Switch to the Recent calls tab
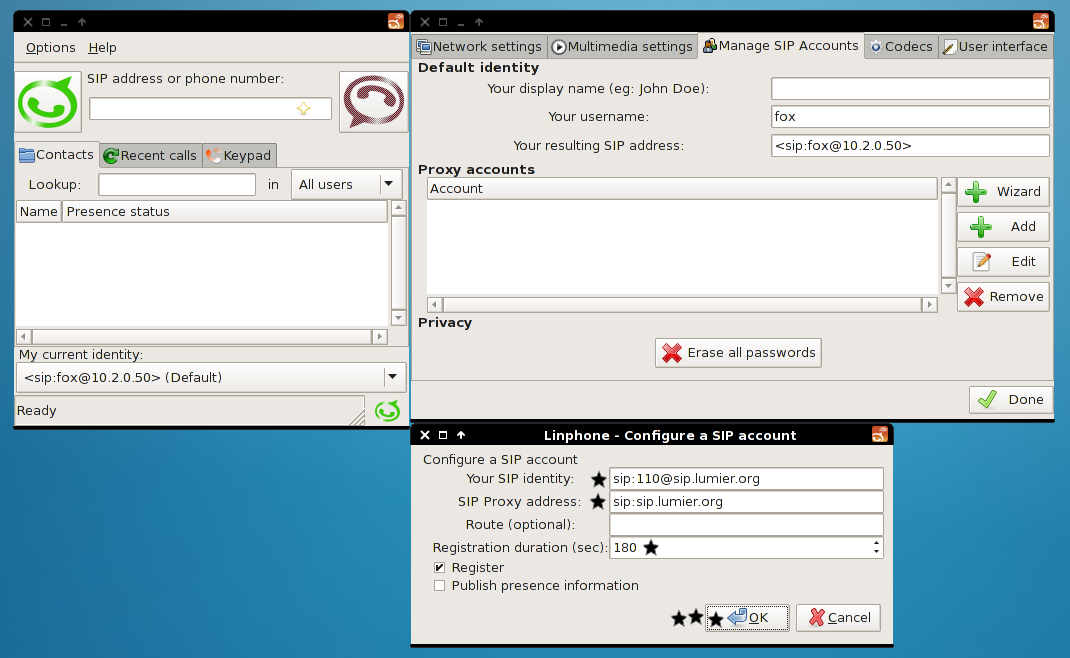Screen dimensions: 1070x658 [150, 155]
